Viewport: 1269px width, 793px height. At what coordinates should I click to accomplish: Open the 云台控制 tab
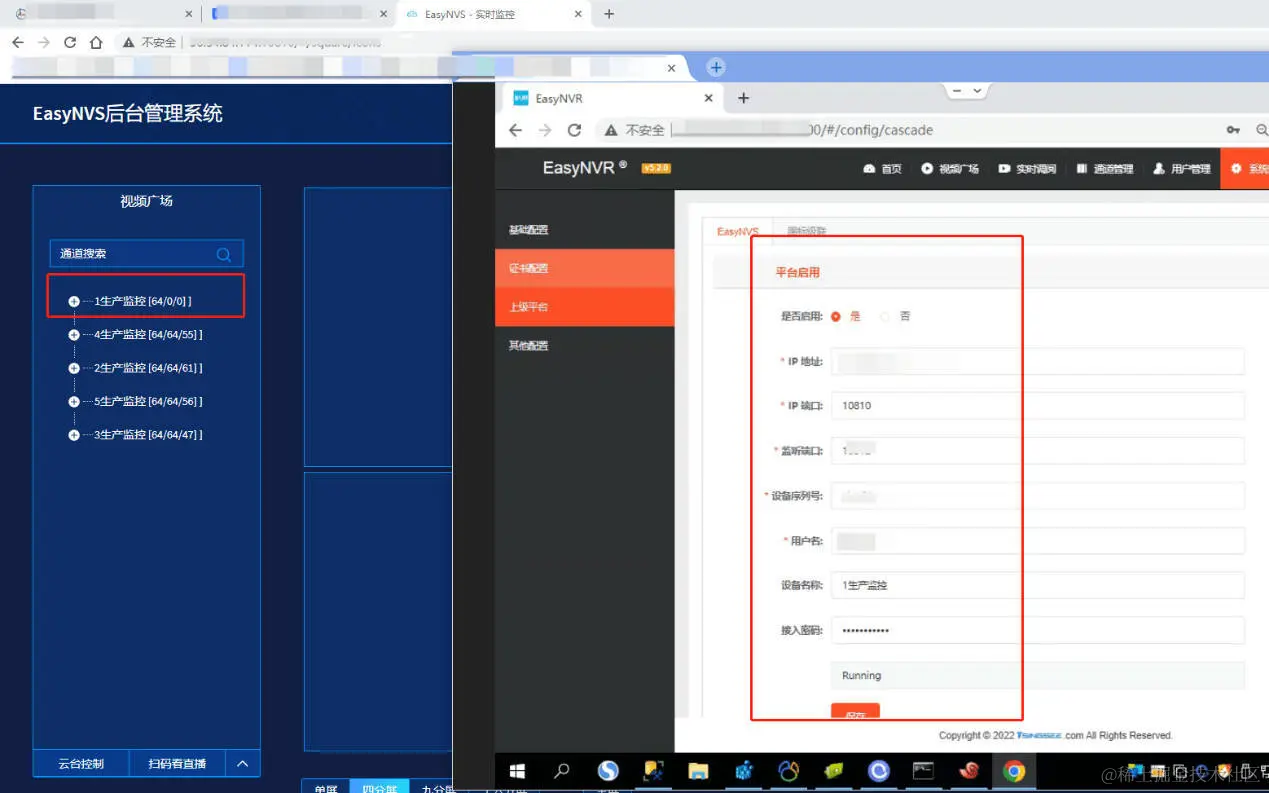point(81,764)
